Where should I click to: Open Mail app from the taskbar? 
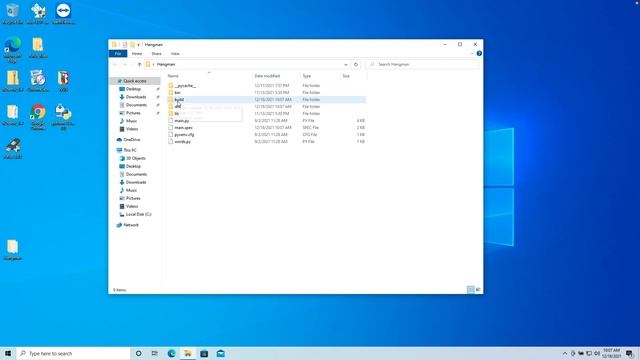[220, 353]
